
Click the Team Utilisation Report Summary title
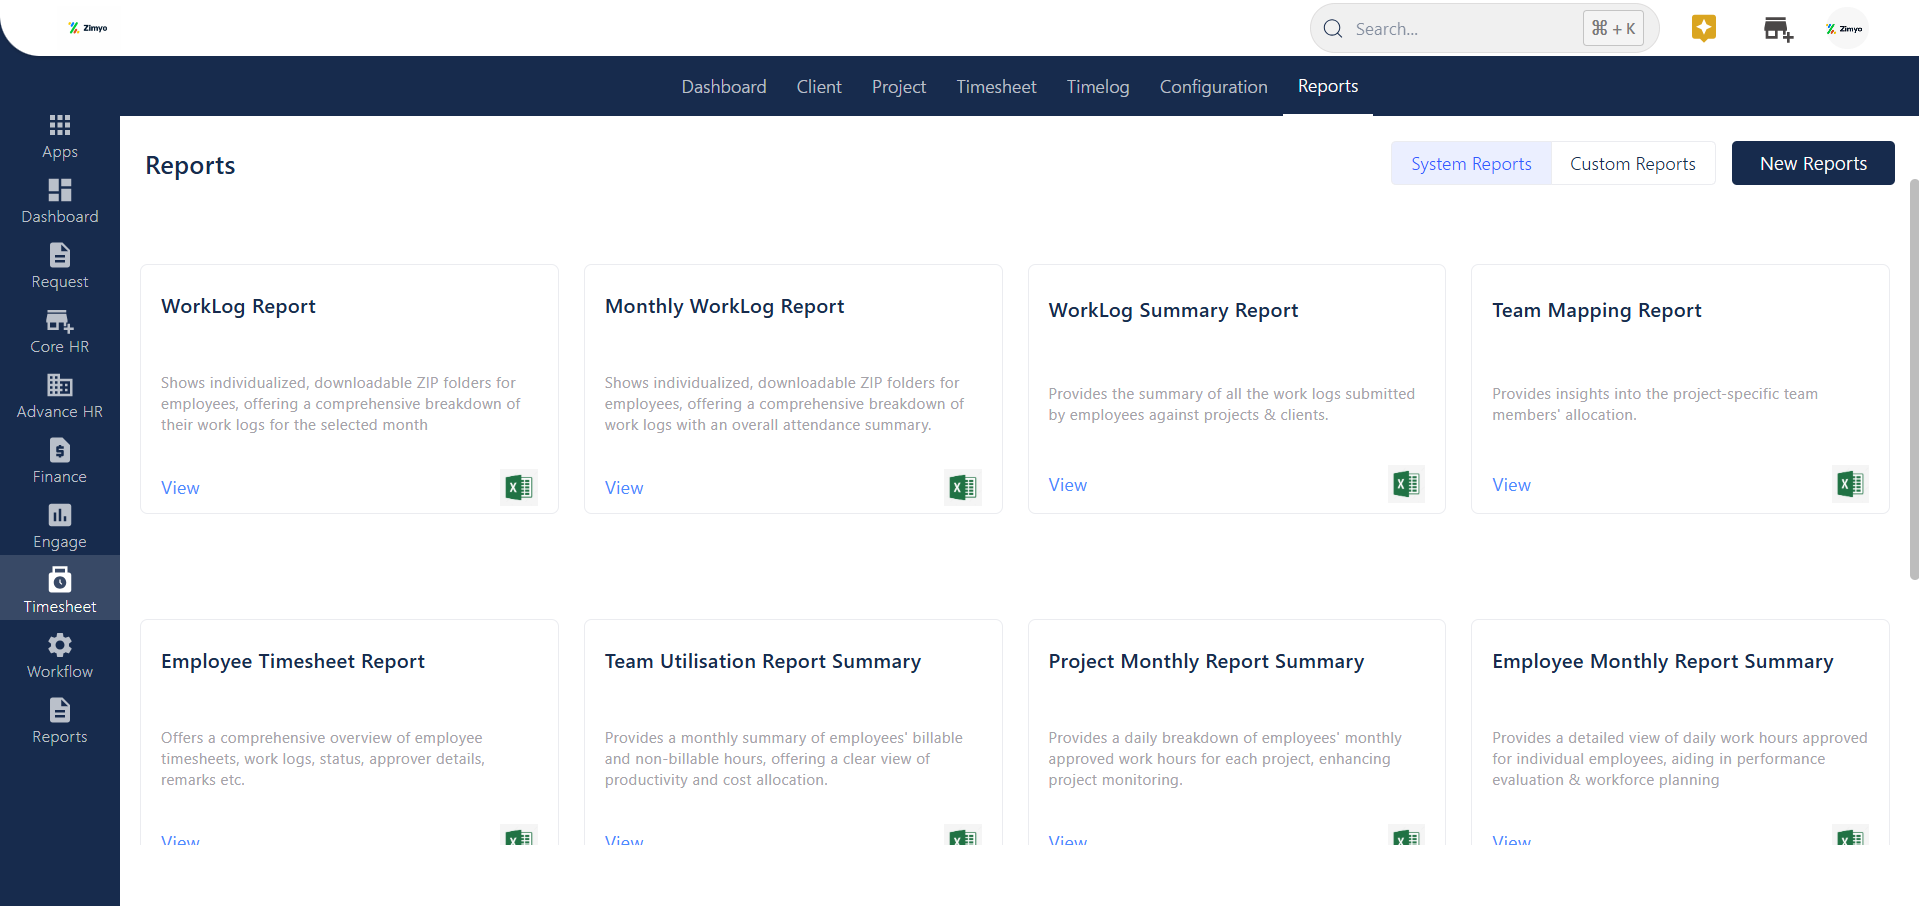[763, 661]
